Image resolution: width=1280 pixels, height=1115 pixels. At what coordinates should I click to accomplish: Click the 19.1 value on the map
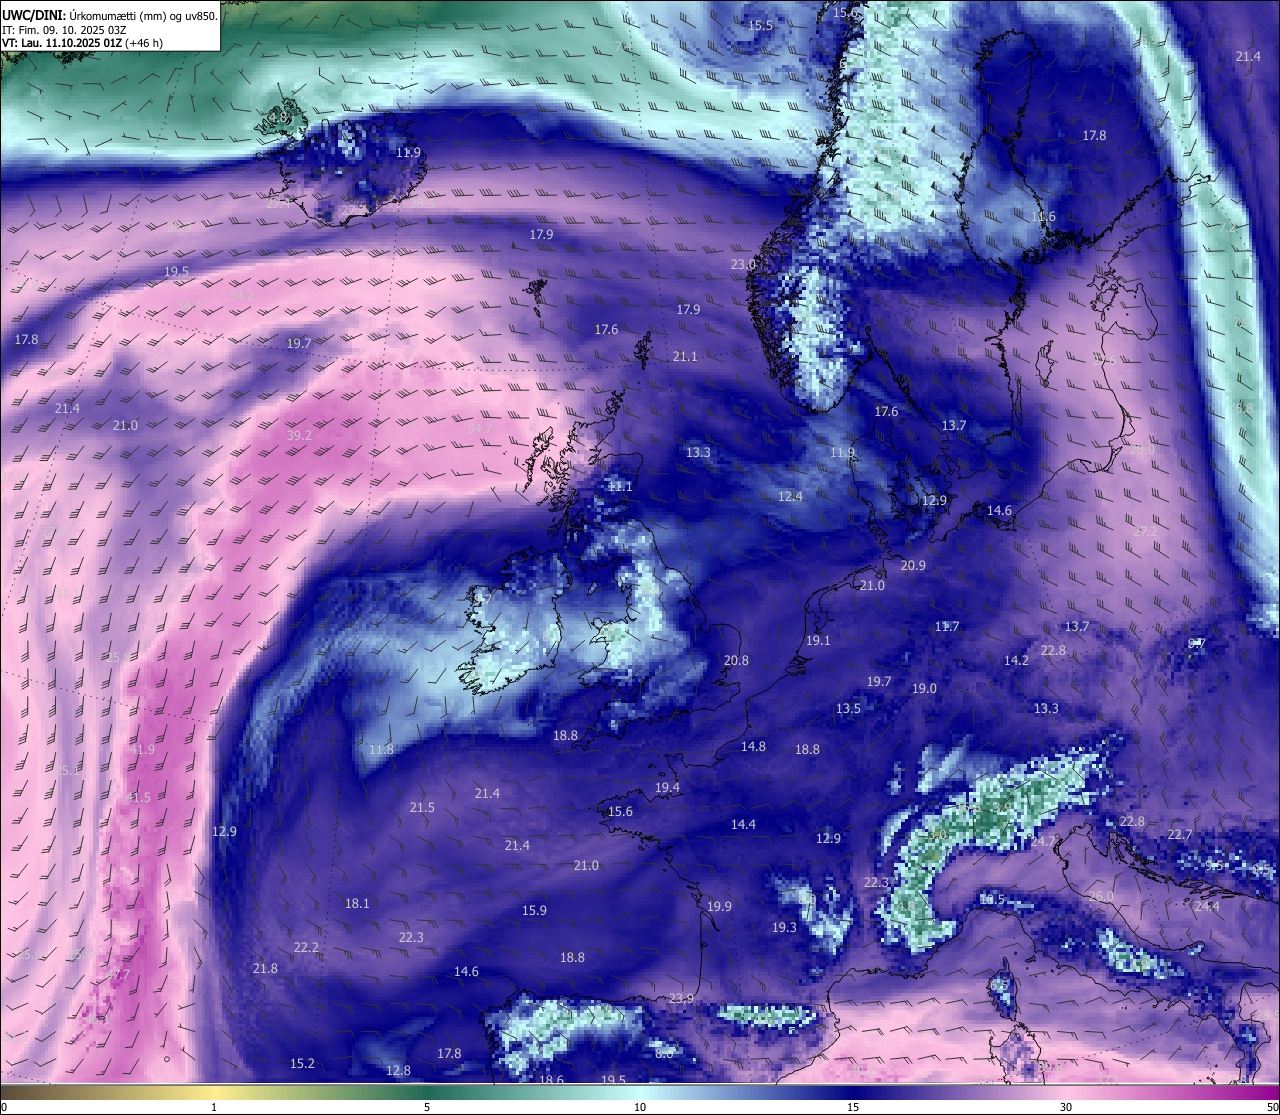tap(818, 640)
